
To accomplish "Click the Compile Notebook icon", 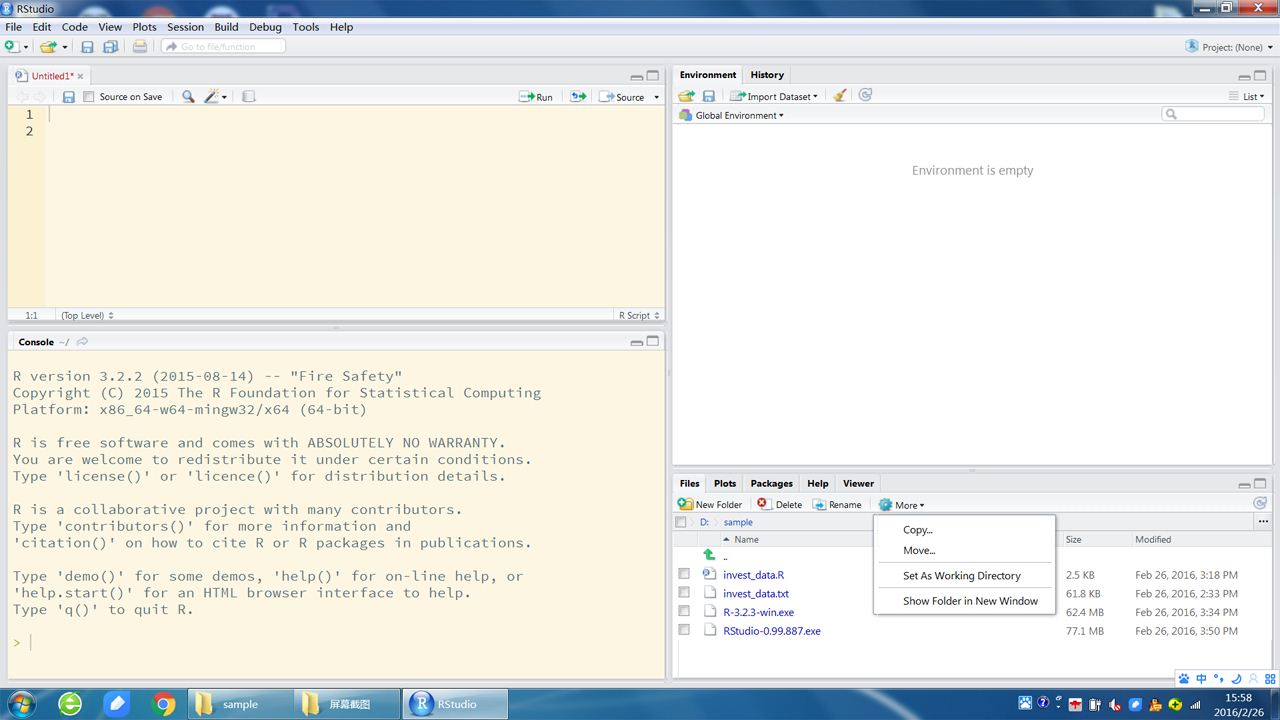I will pyautogui.click(x=249, y=97).
